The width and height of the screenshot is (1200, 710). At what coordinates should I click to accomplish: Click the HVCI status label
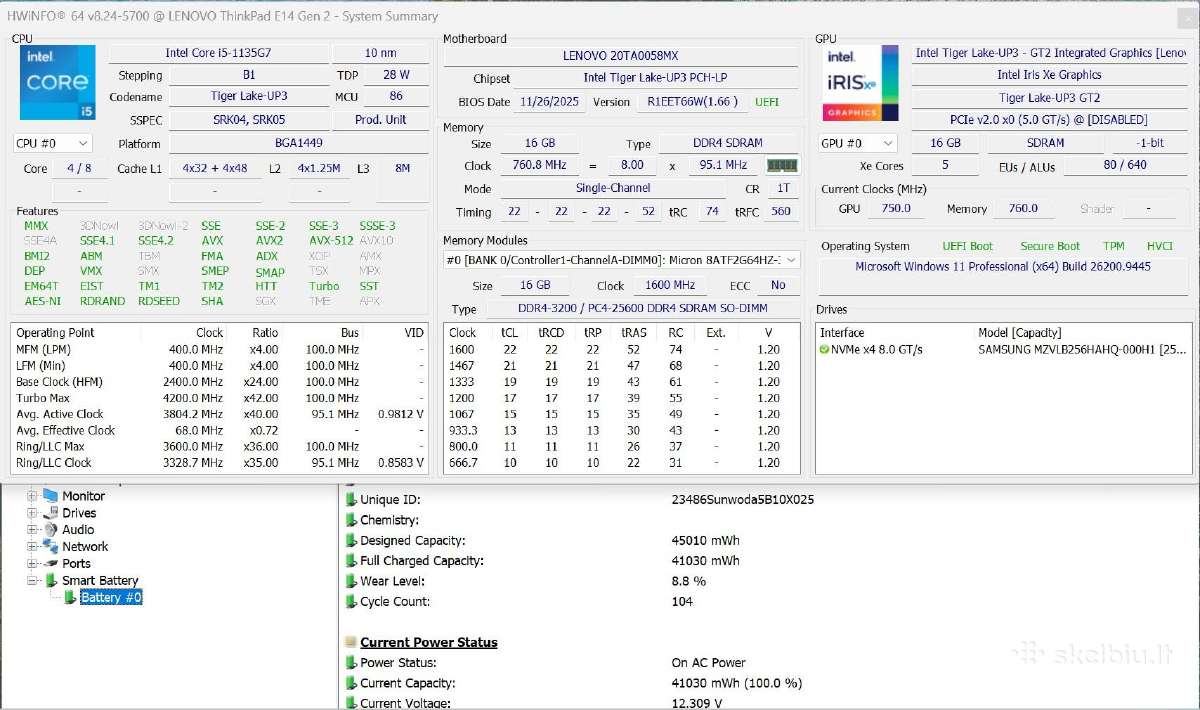click(1159, 246)
